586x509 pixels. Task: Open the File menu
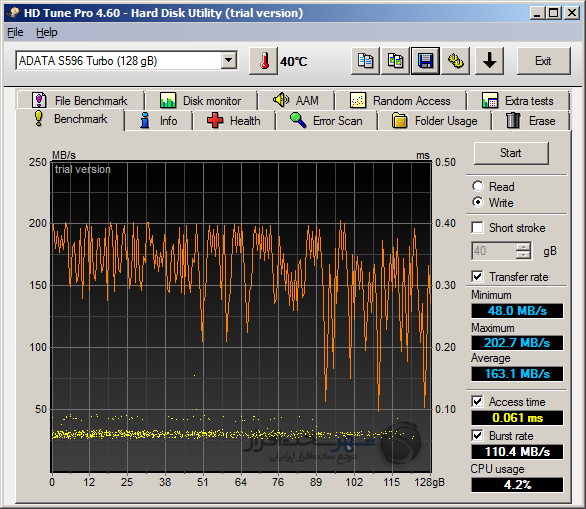[x=15, y=32]
